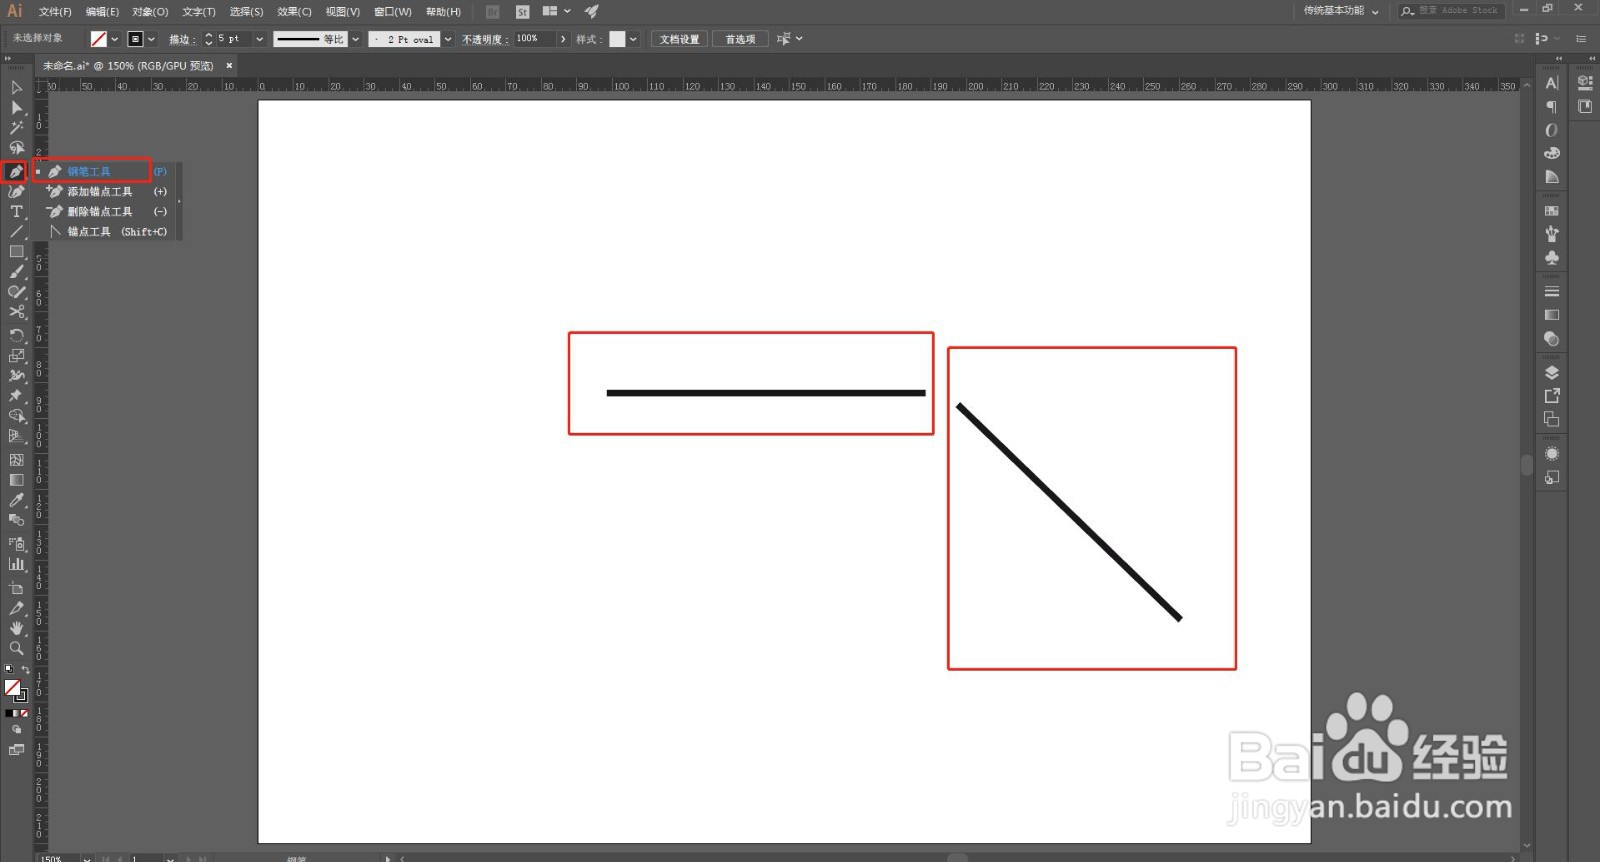The image size is (1600, 862).
Task: Swap fill and stroke colors
Action: pyautogui.click(x=25, y=669)
